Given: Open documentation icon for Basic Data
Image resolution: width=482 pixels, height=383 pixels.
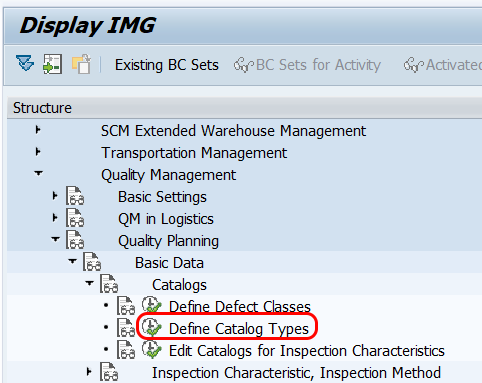Looking at the screenshot, I should click(92, 262).
